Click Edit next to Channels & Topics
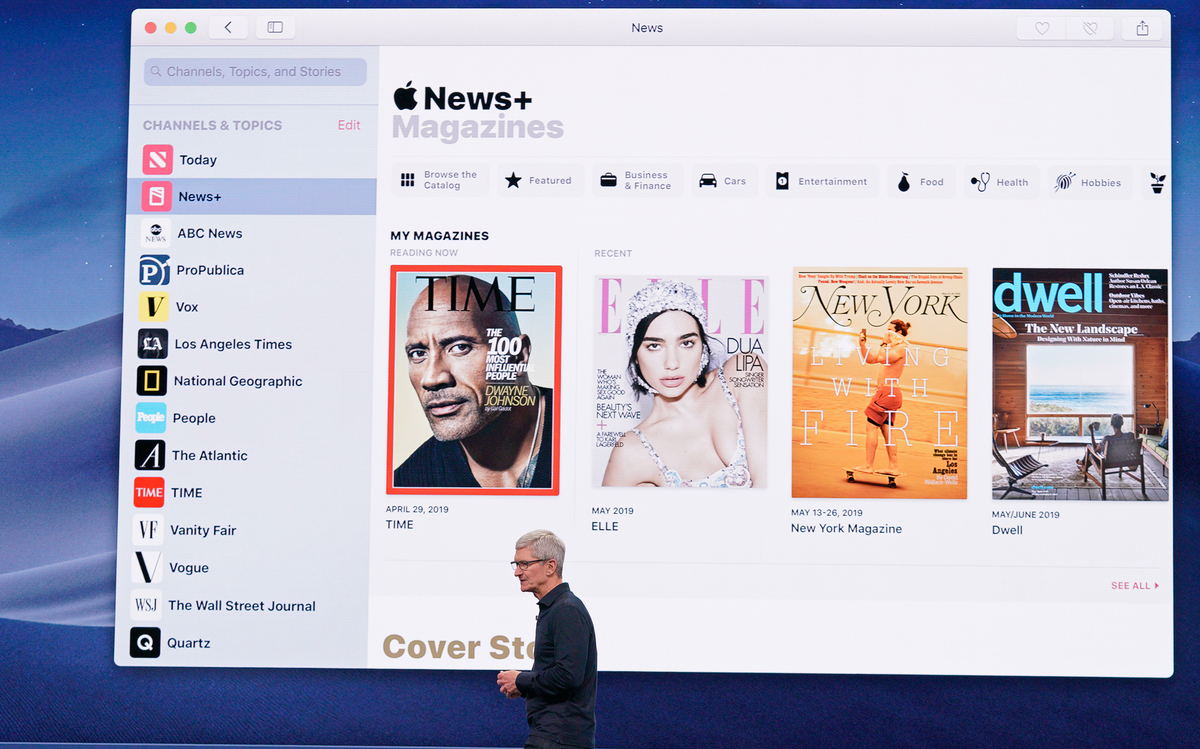 tap(349, 125)
